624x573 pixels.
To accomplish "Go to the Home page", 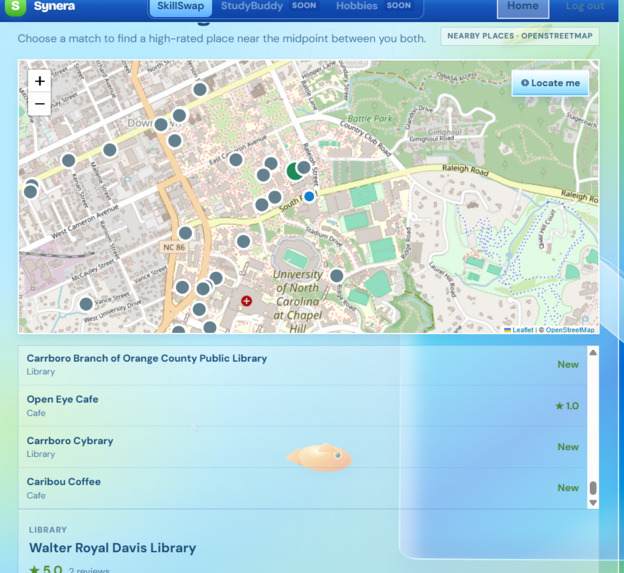I will (x=523, y=6).
